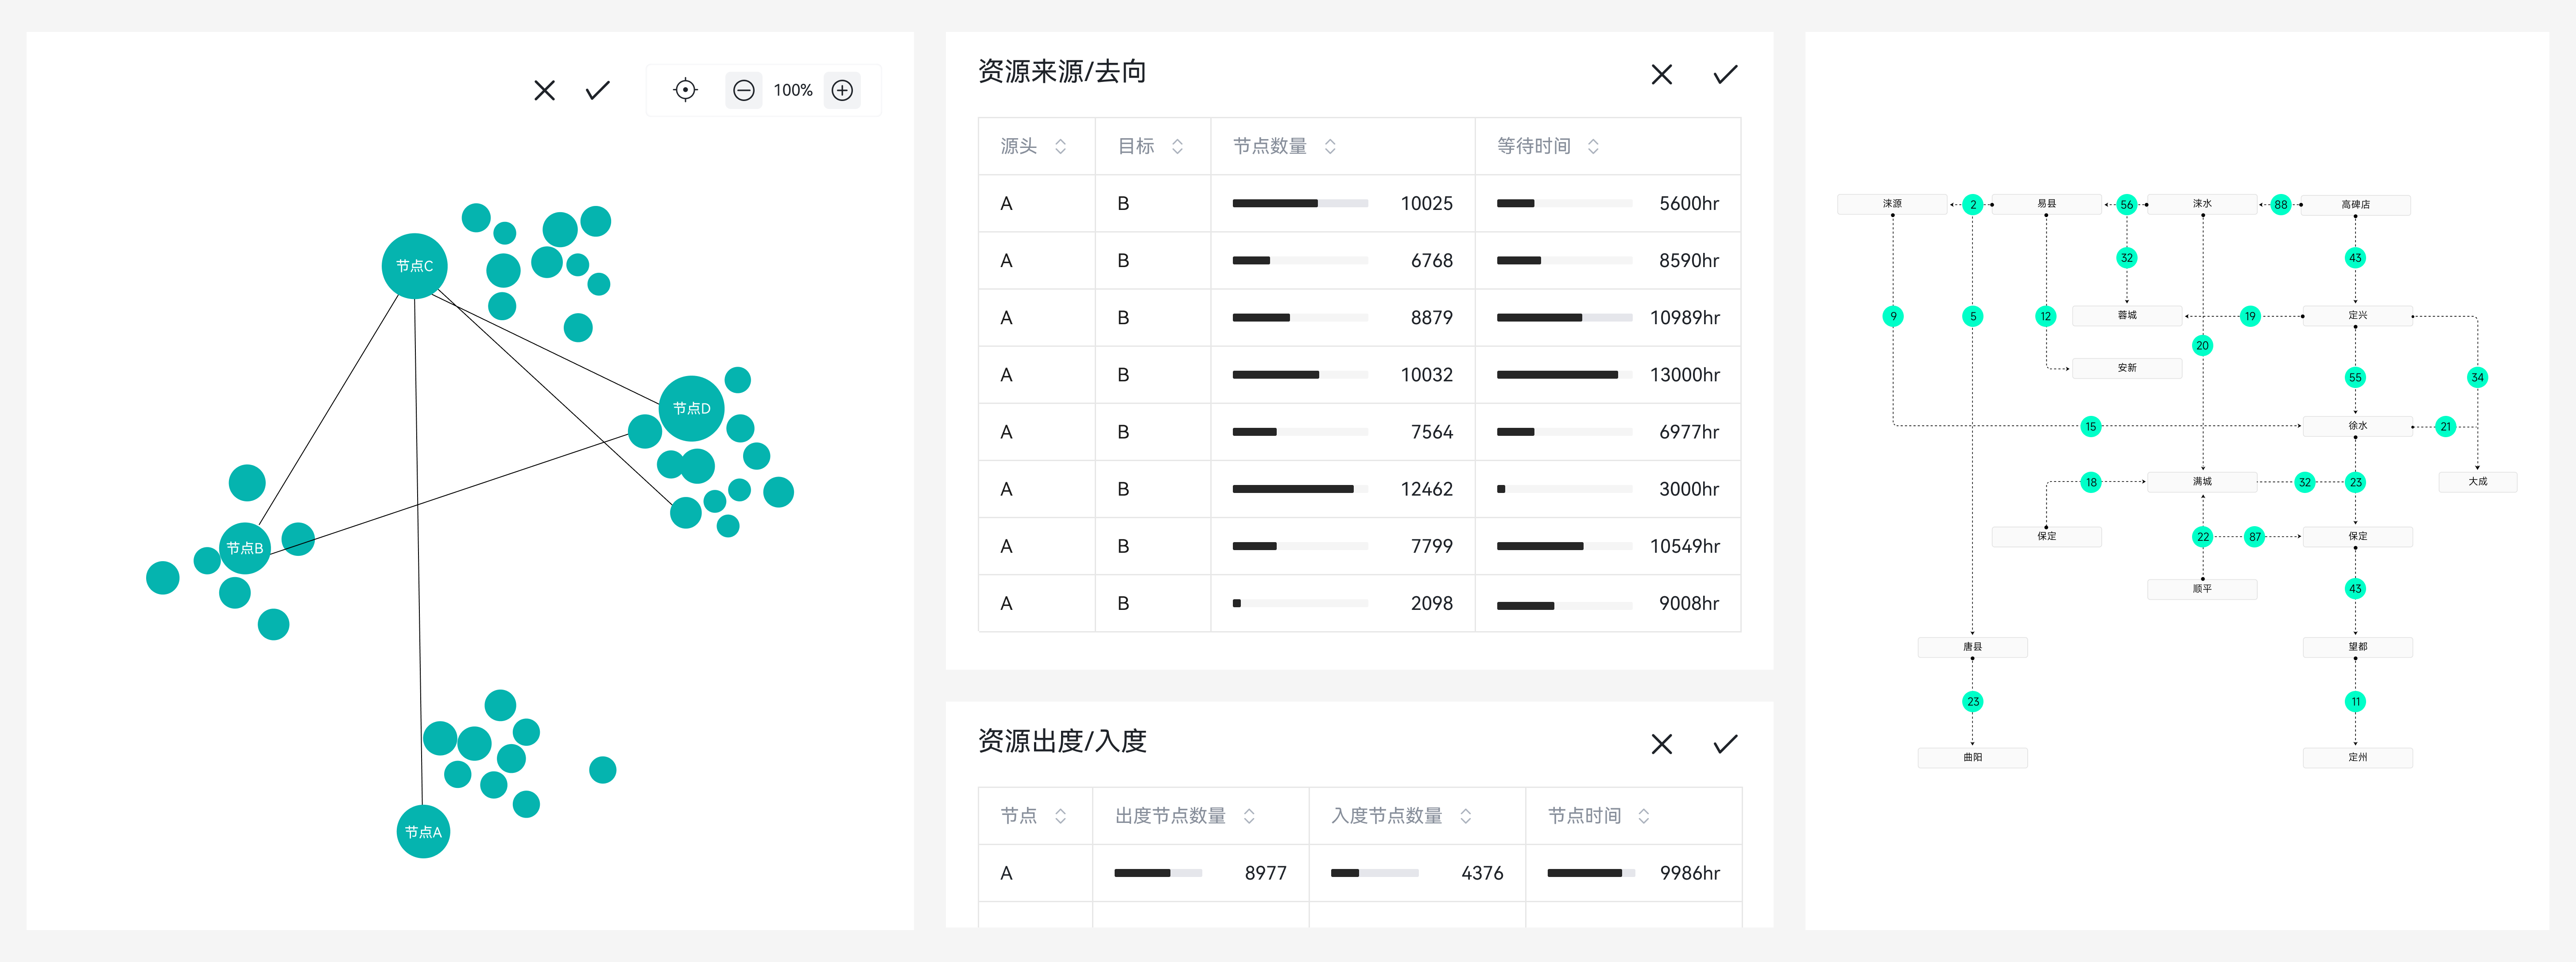Select the 节点A circle in graph

tap(423, 831)
